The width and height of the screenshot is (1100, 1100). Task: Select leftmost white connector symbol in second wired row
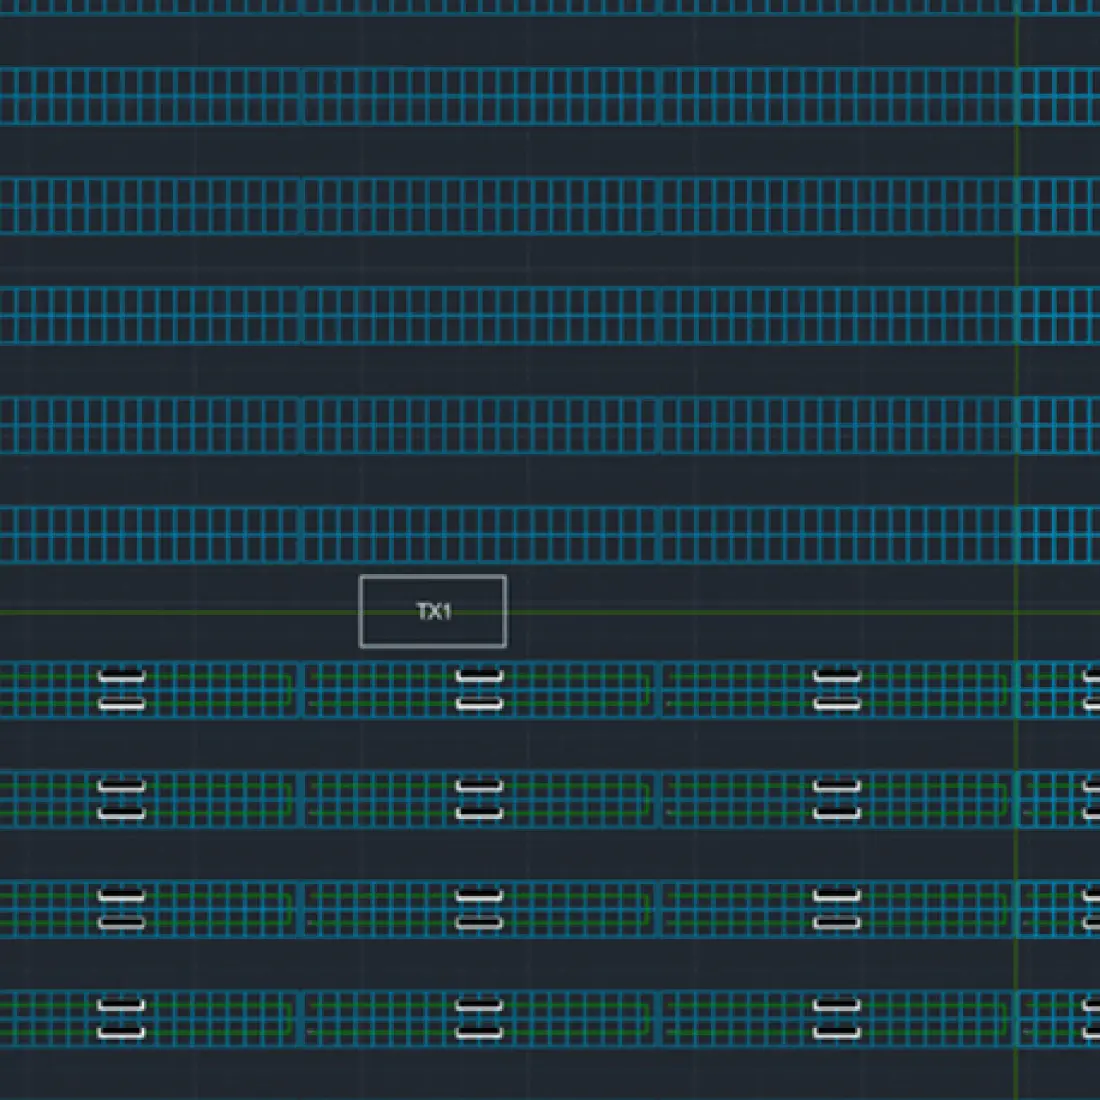point(122,800)
